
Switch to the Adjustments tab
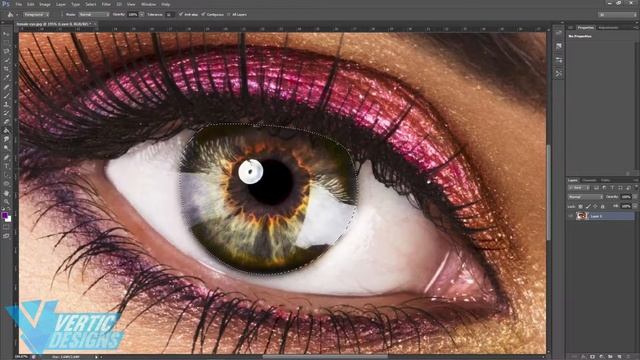point(608,28)
